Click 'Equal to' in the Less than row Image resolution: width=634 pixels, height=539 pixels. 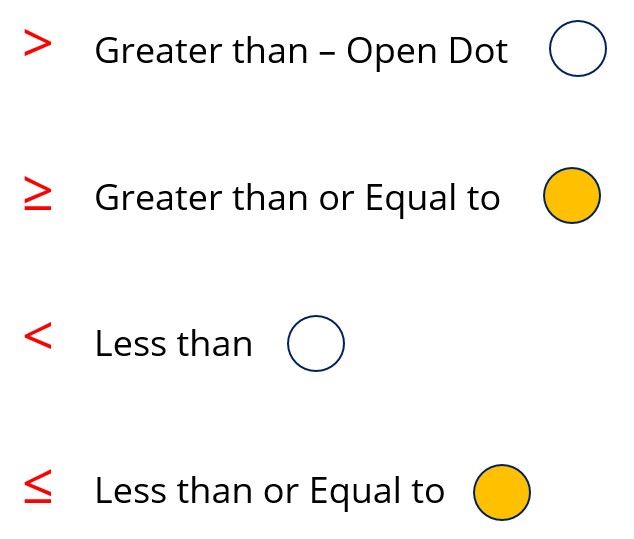(x=377, y=491)
